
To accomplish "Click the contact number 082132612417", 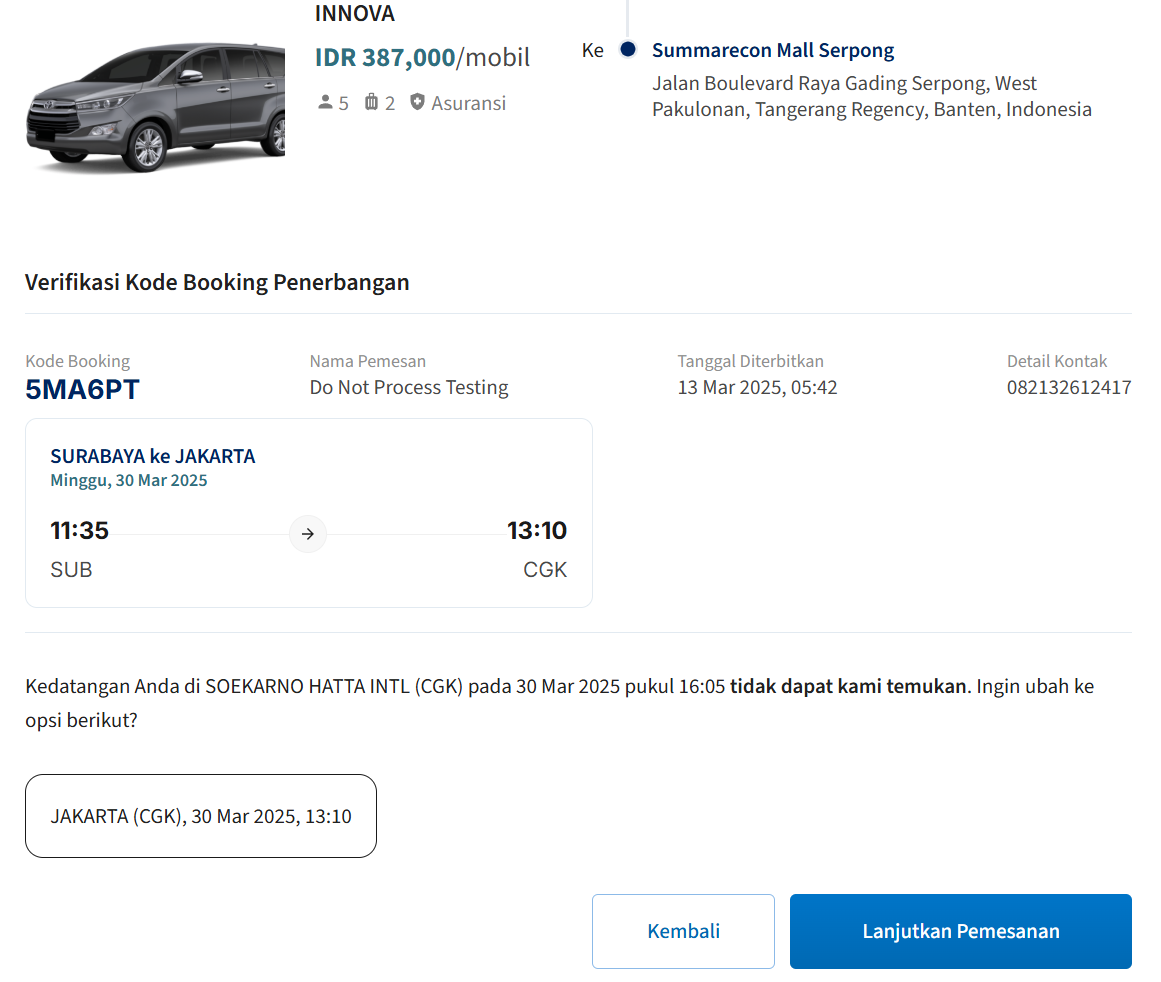I will pyautogui.click(x=1069, y=387).
